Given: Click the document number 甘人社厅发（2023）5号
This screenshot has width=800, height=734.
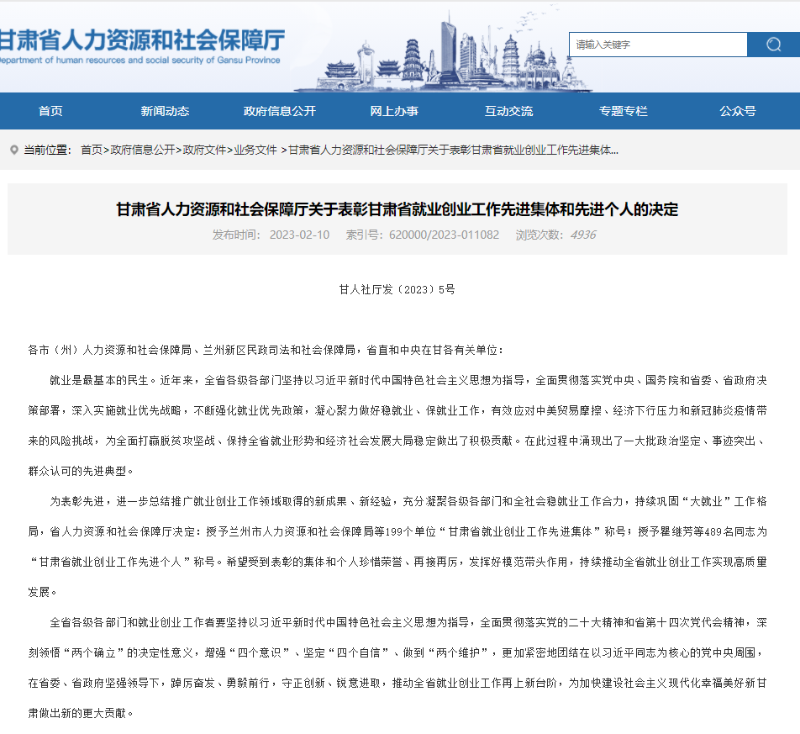Looking at the screenshot, I should coord(397,288).
